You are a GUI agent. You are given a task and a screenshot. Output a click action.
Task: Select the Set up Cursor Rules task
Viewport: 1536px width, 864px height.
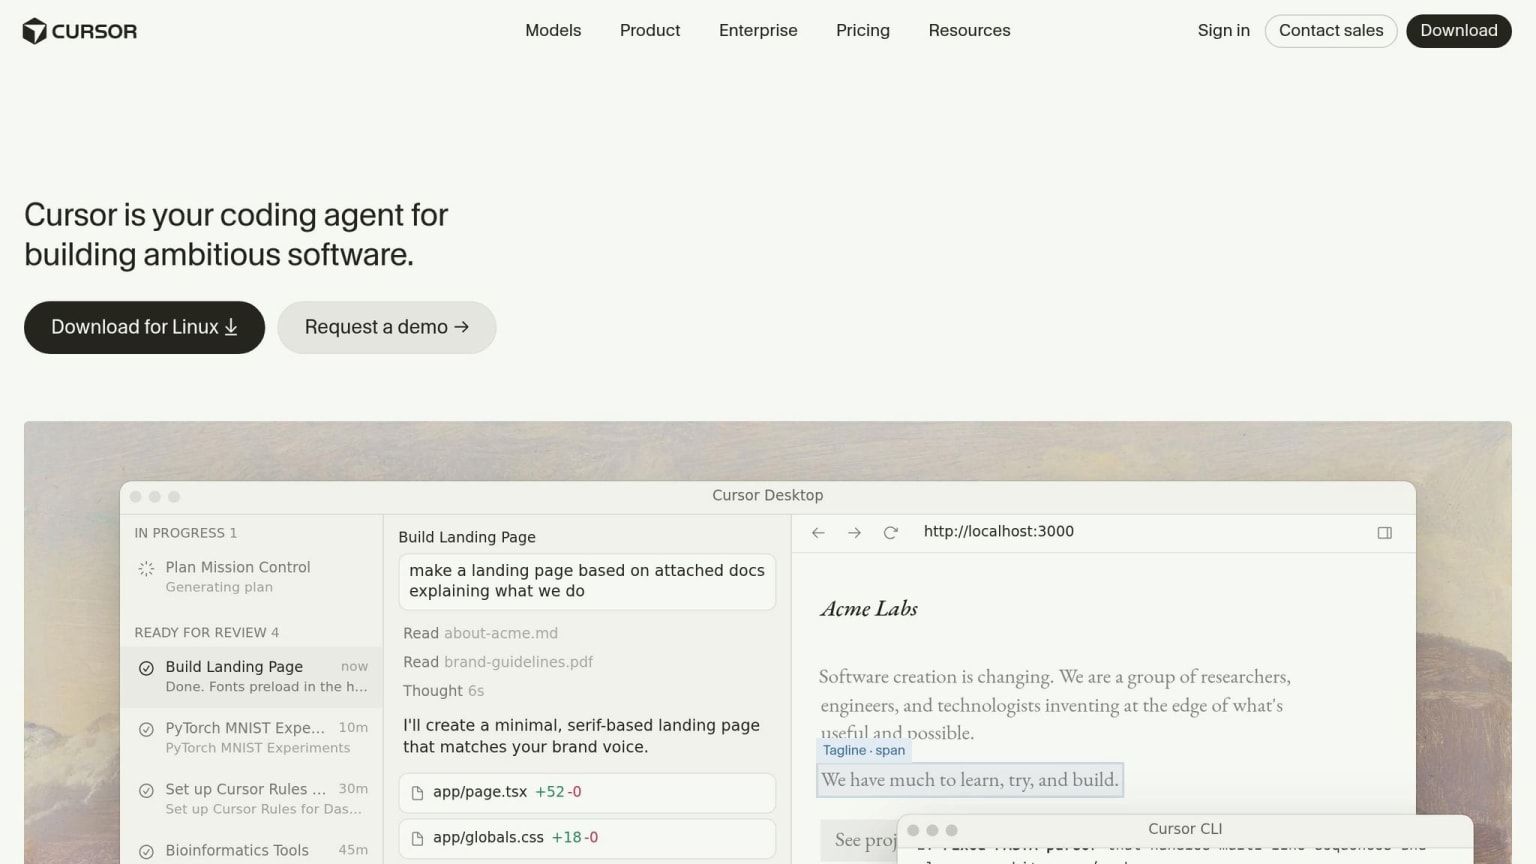[x=251, y=799]
